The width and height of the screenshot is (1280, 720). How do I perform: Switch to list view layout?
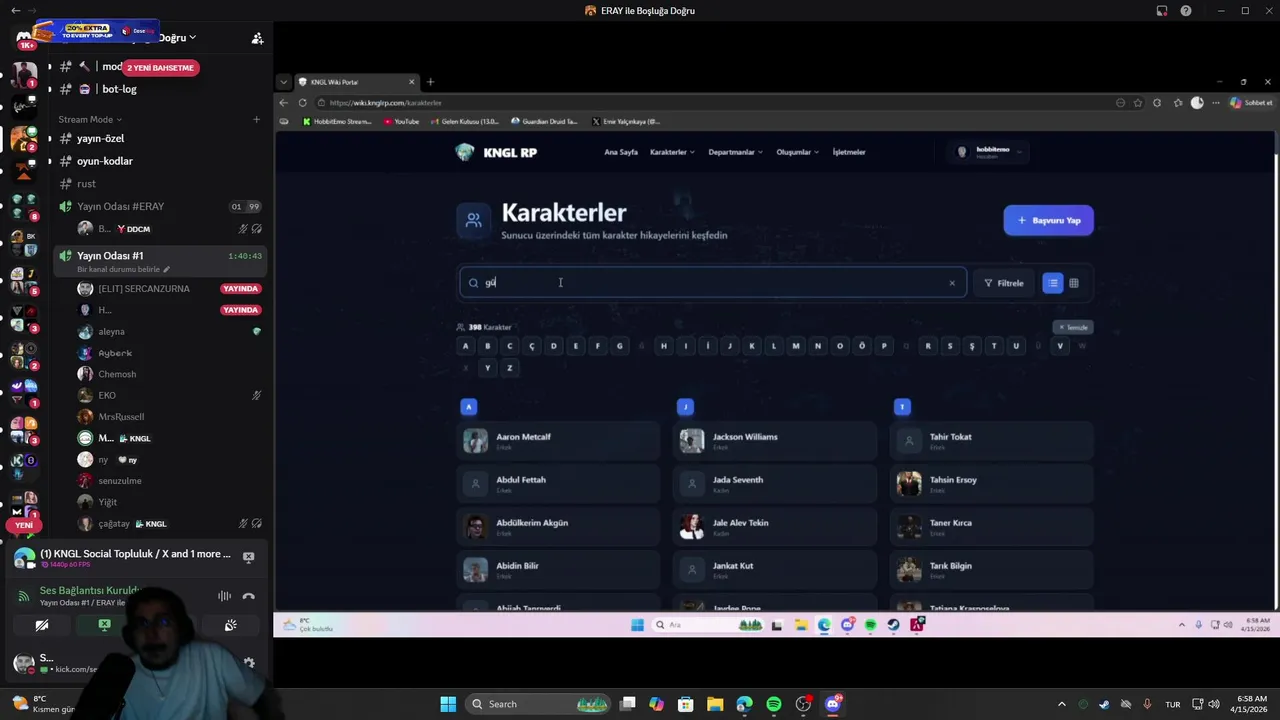point(1052,283)
